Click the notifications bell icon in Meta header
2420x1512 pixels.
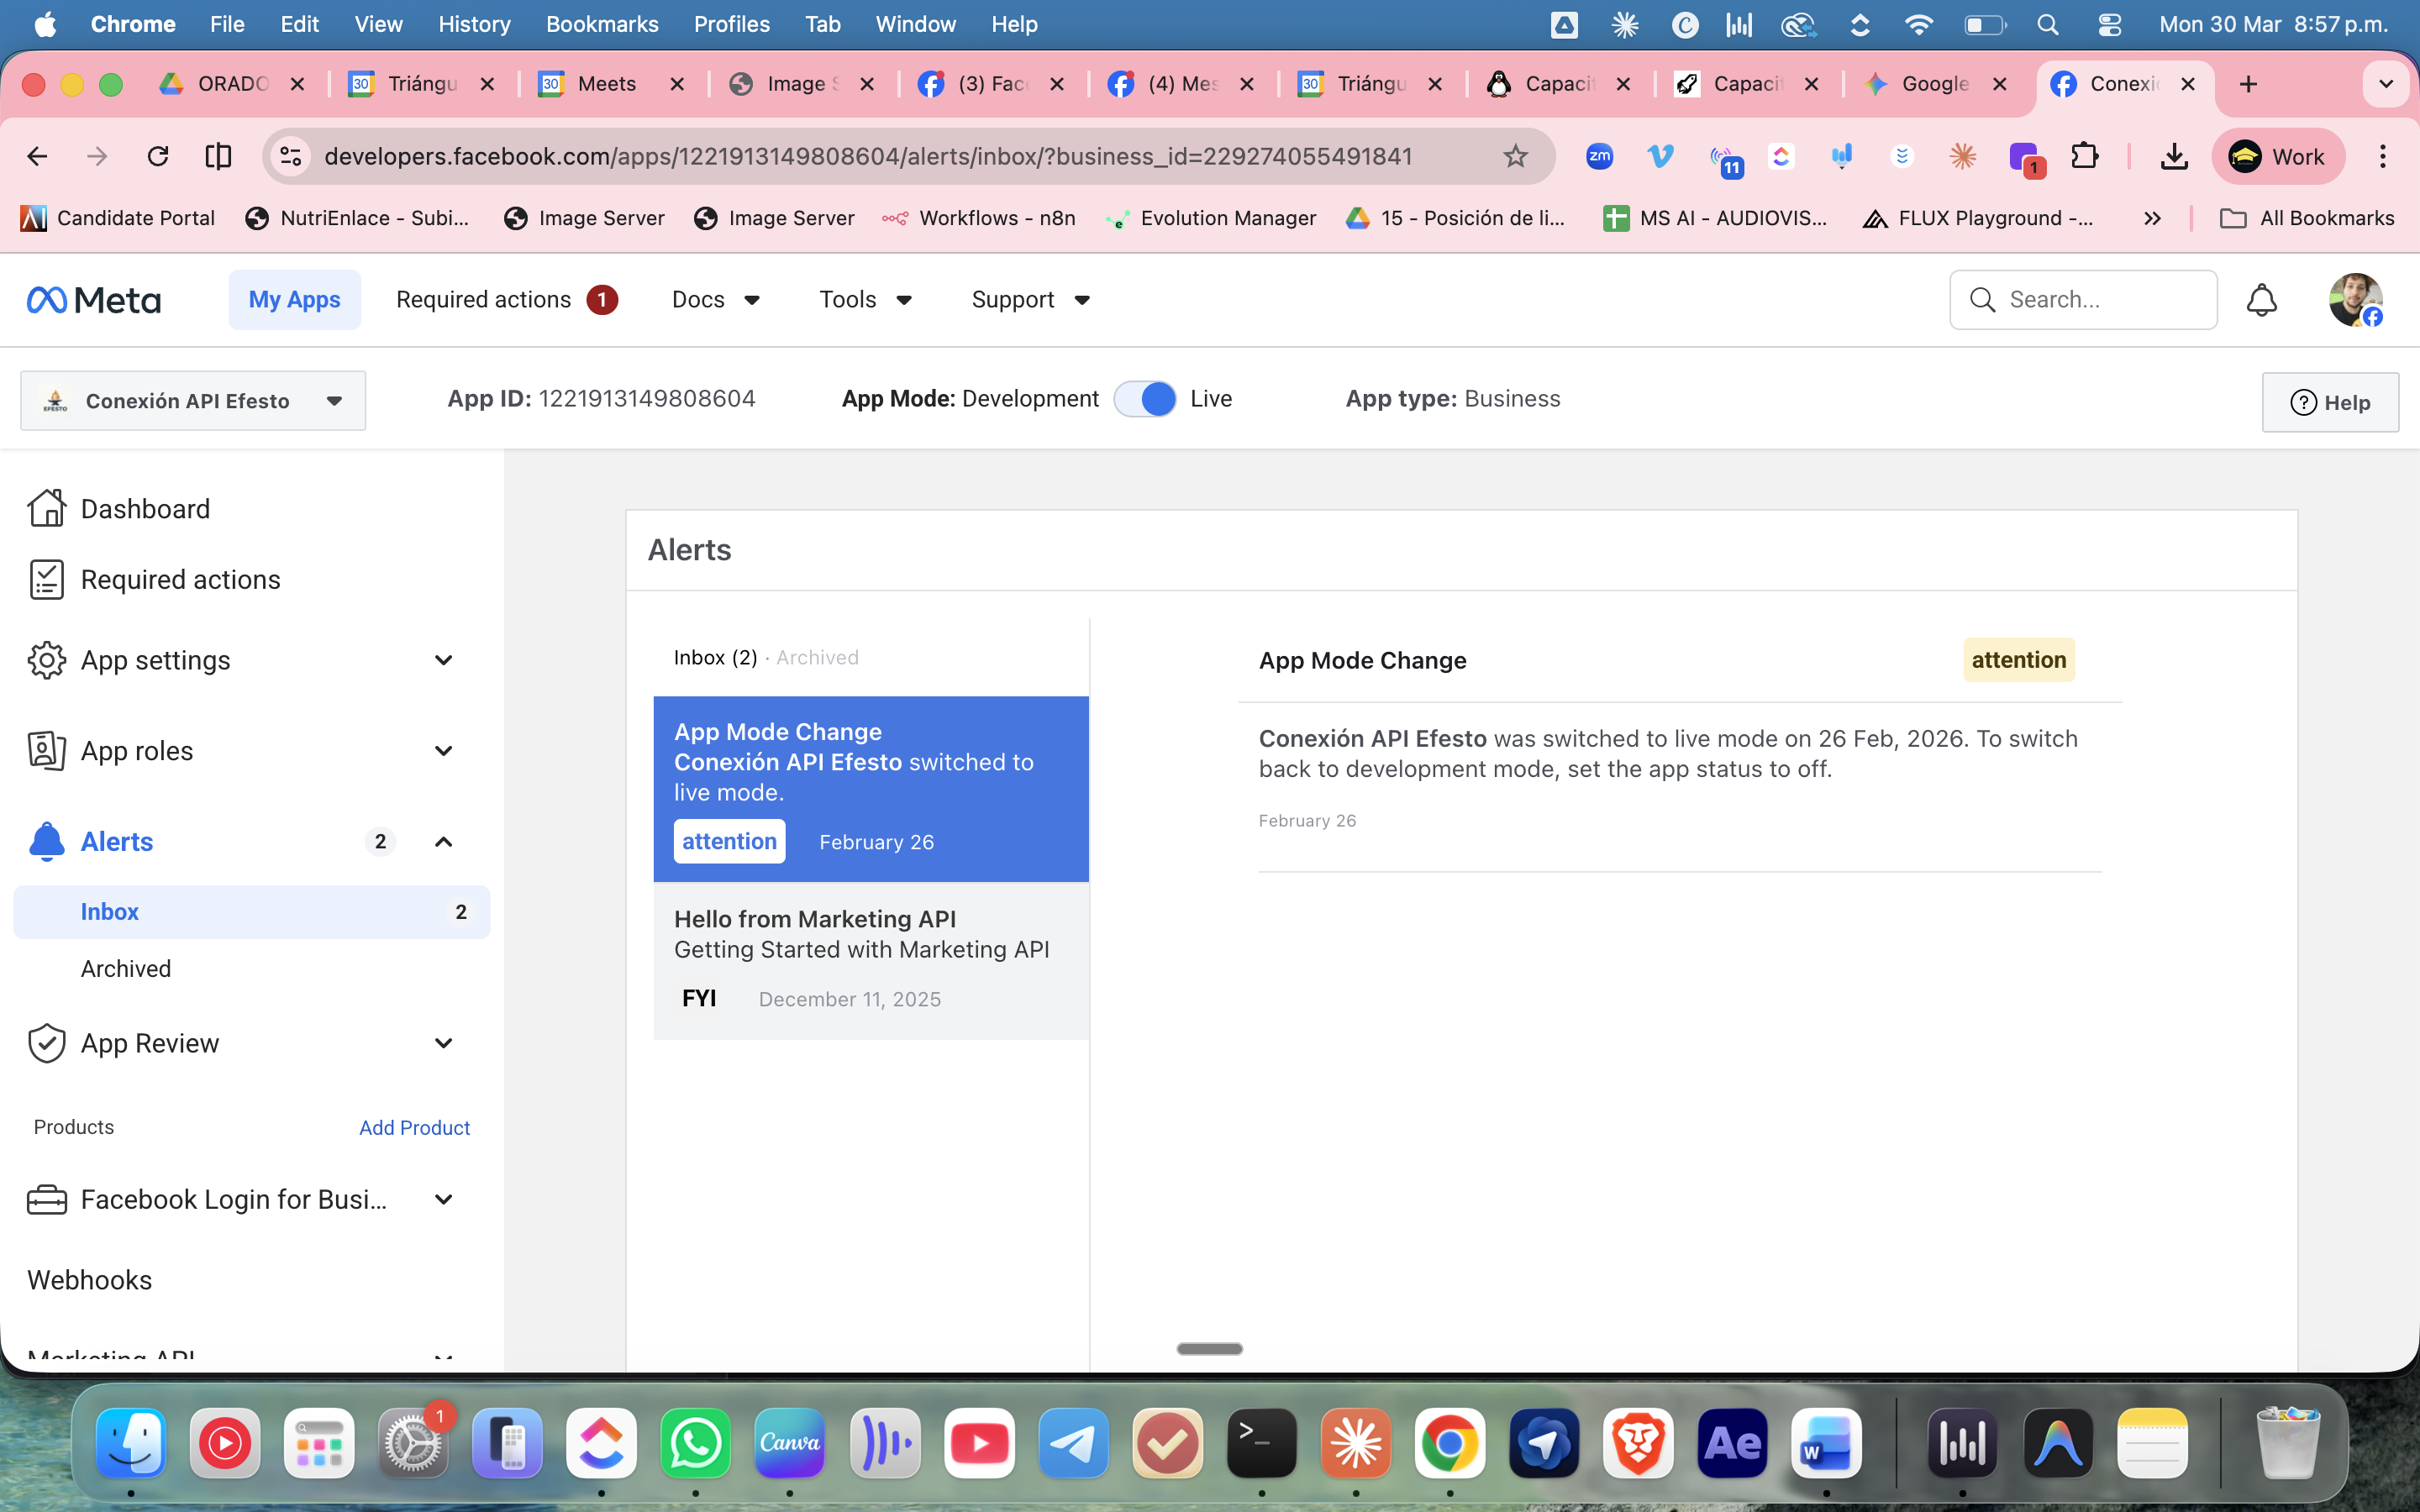[2261, 300]
